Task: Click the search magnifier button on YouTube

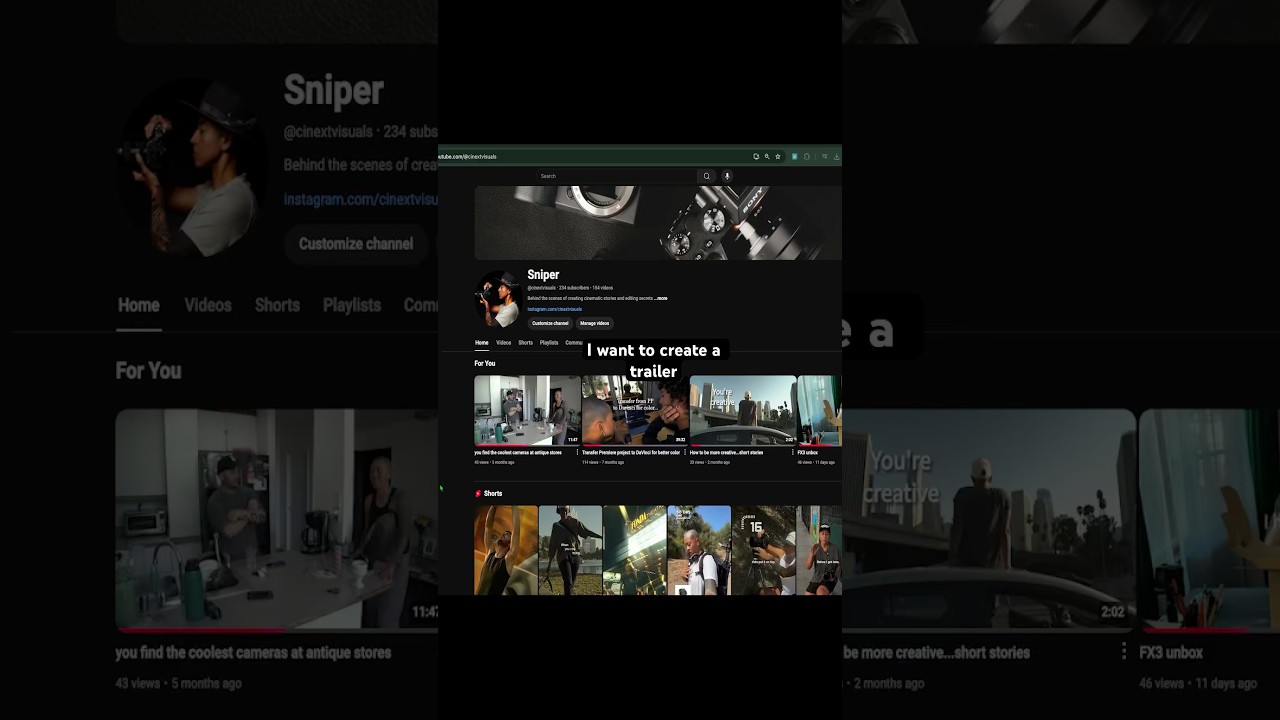Action: pyautogui.click(x=706, y=176)
